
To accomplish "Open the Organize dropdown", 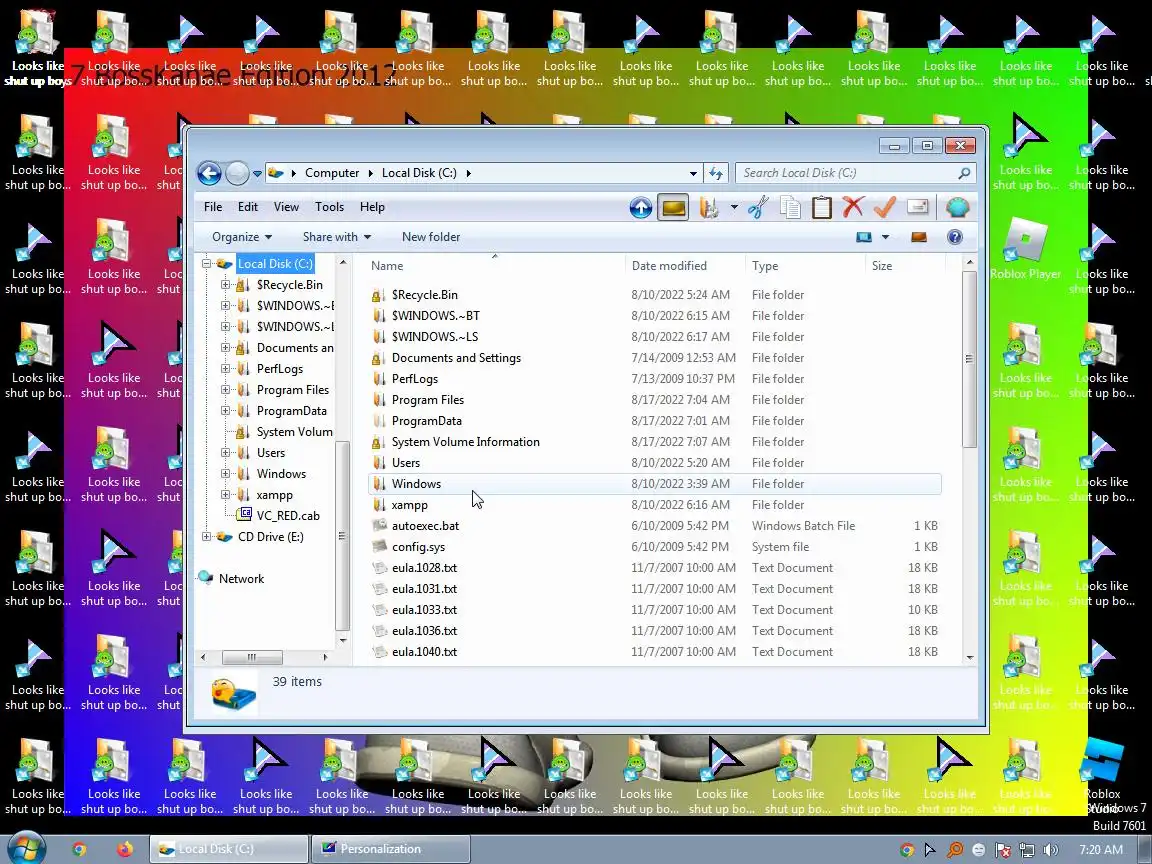I will click(242, 237).
